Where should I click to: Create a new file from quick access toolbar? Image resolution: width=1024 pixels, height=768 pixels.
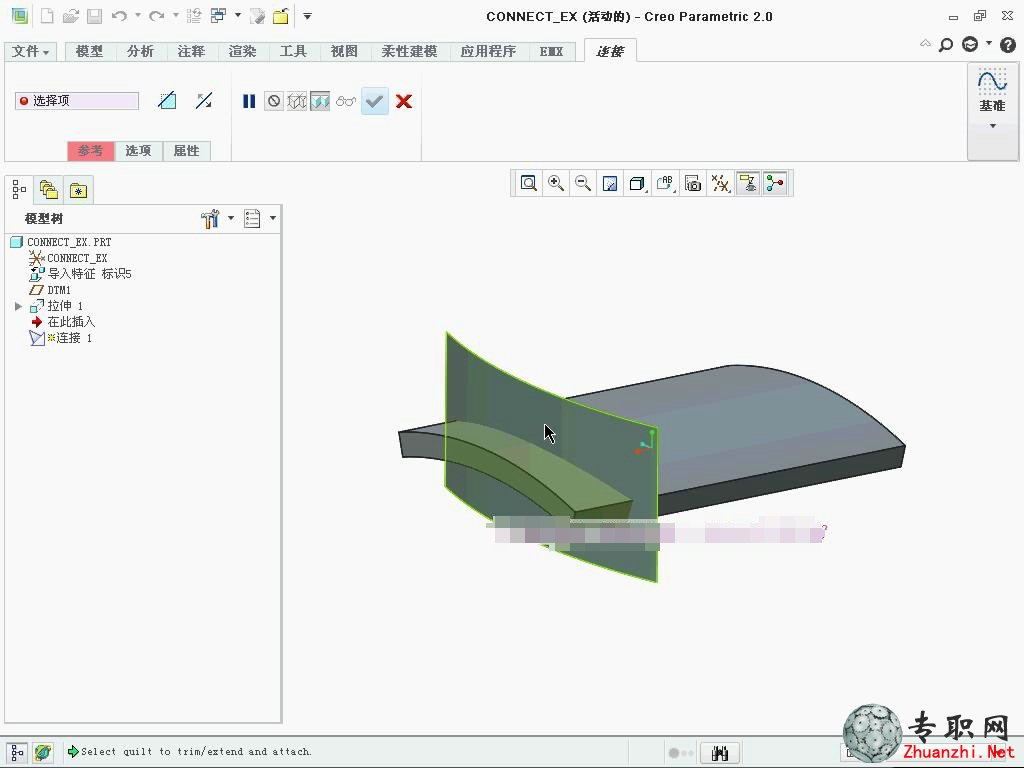47,16
